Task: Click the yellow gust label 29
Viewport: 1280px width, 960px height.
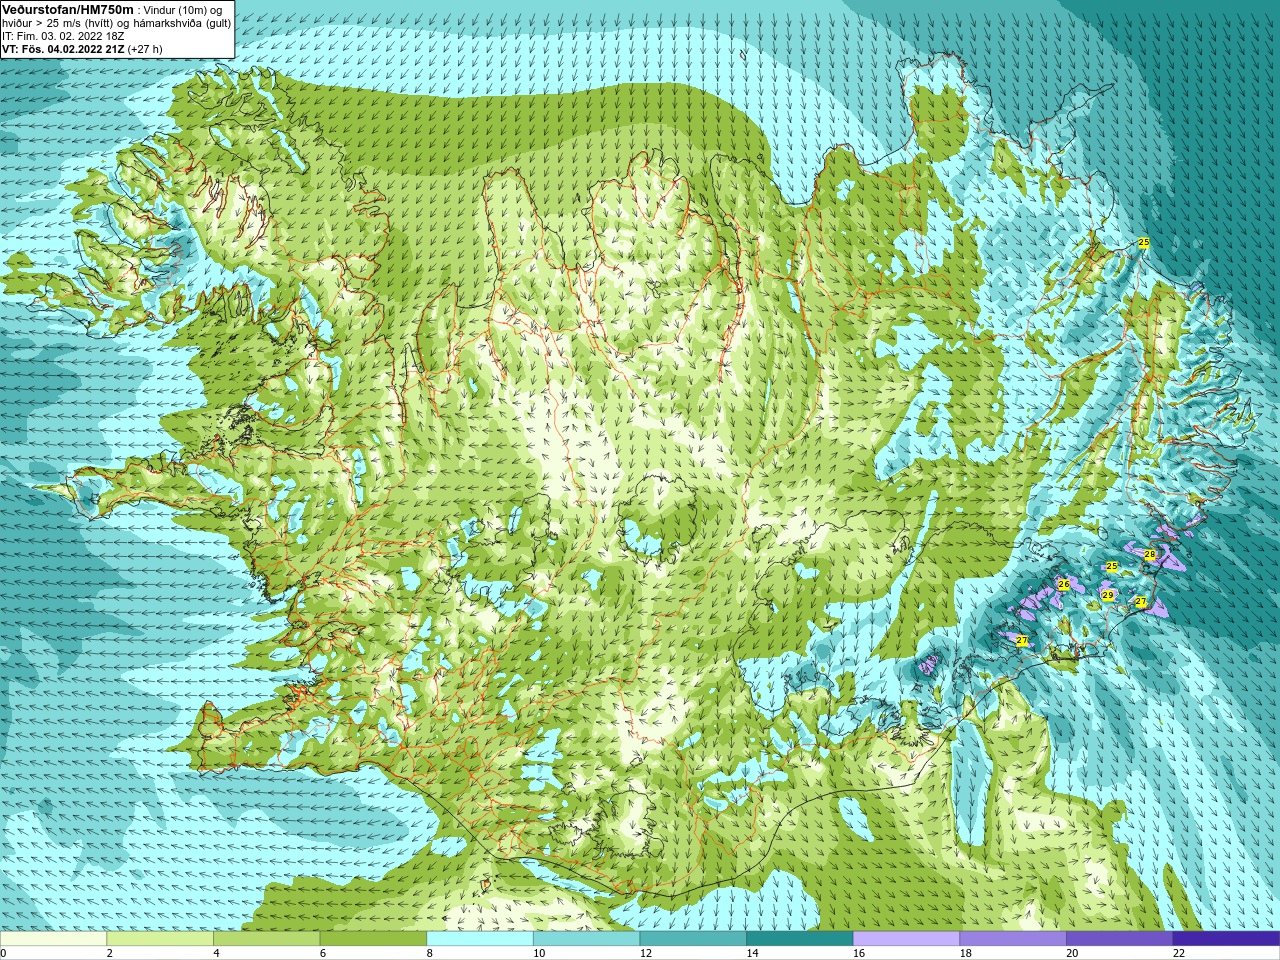Action: click(1107, 595)
